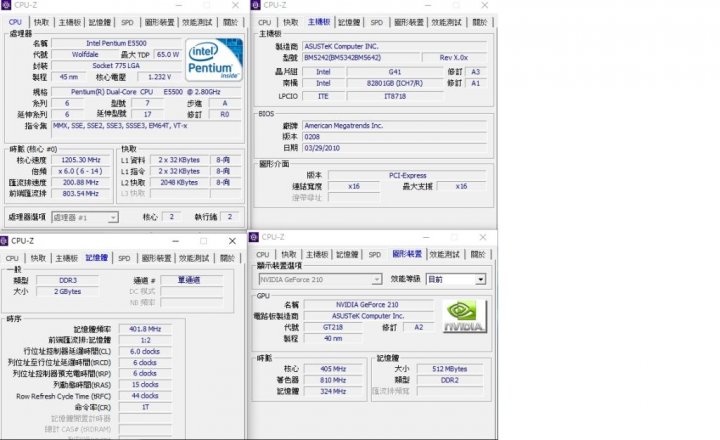Screen dimensions: 720x440
Task: Select 快取 tab in mainboard window
Action: point(291,22)
